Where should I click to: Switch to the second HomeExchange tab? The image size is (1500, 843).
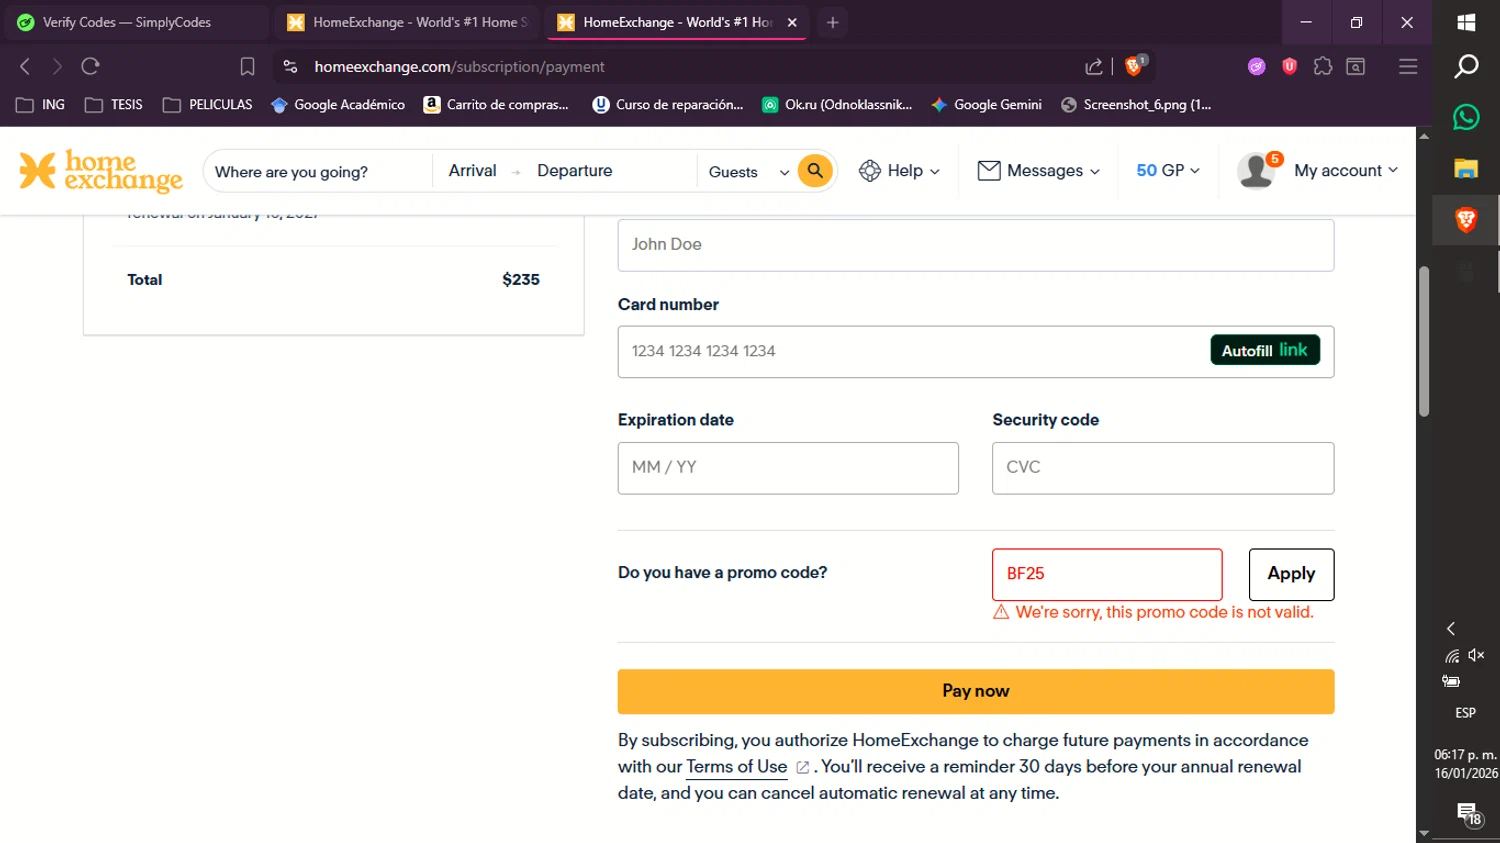point(407,22)
